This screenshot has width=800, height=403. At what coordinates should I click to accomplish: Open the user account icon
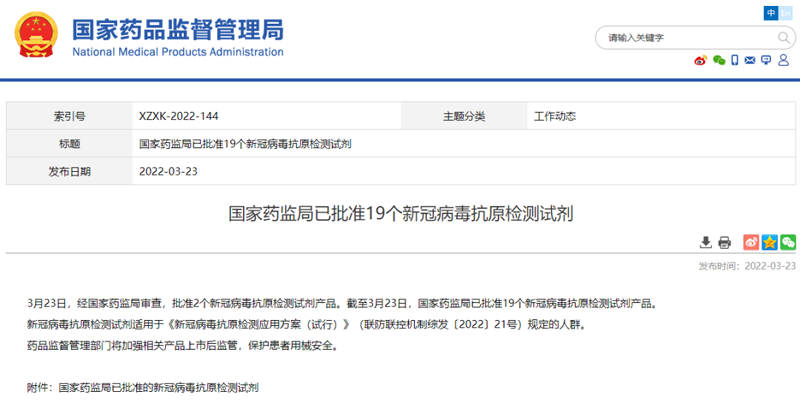(x=784, y=61)
